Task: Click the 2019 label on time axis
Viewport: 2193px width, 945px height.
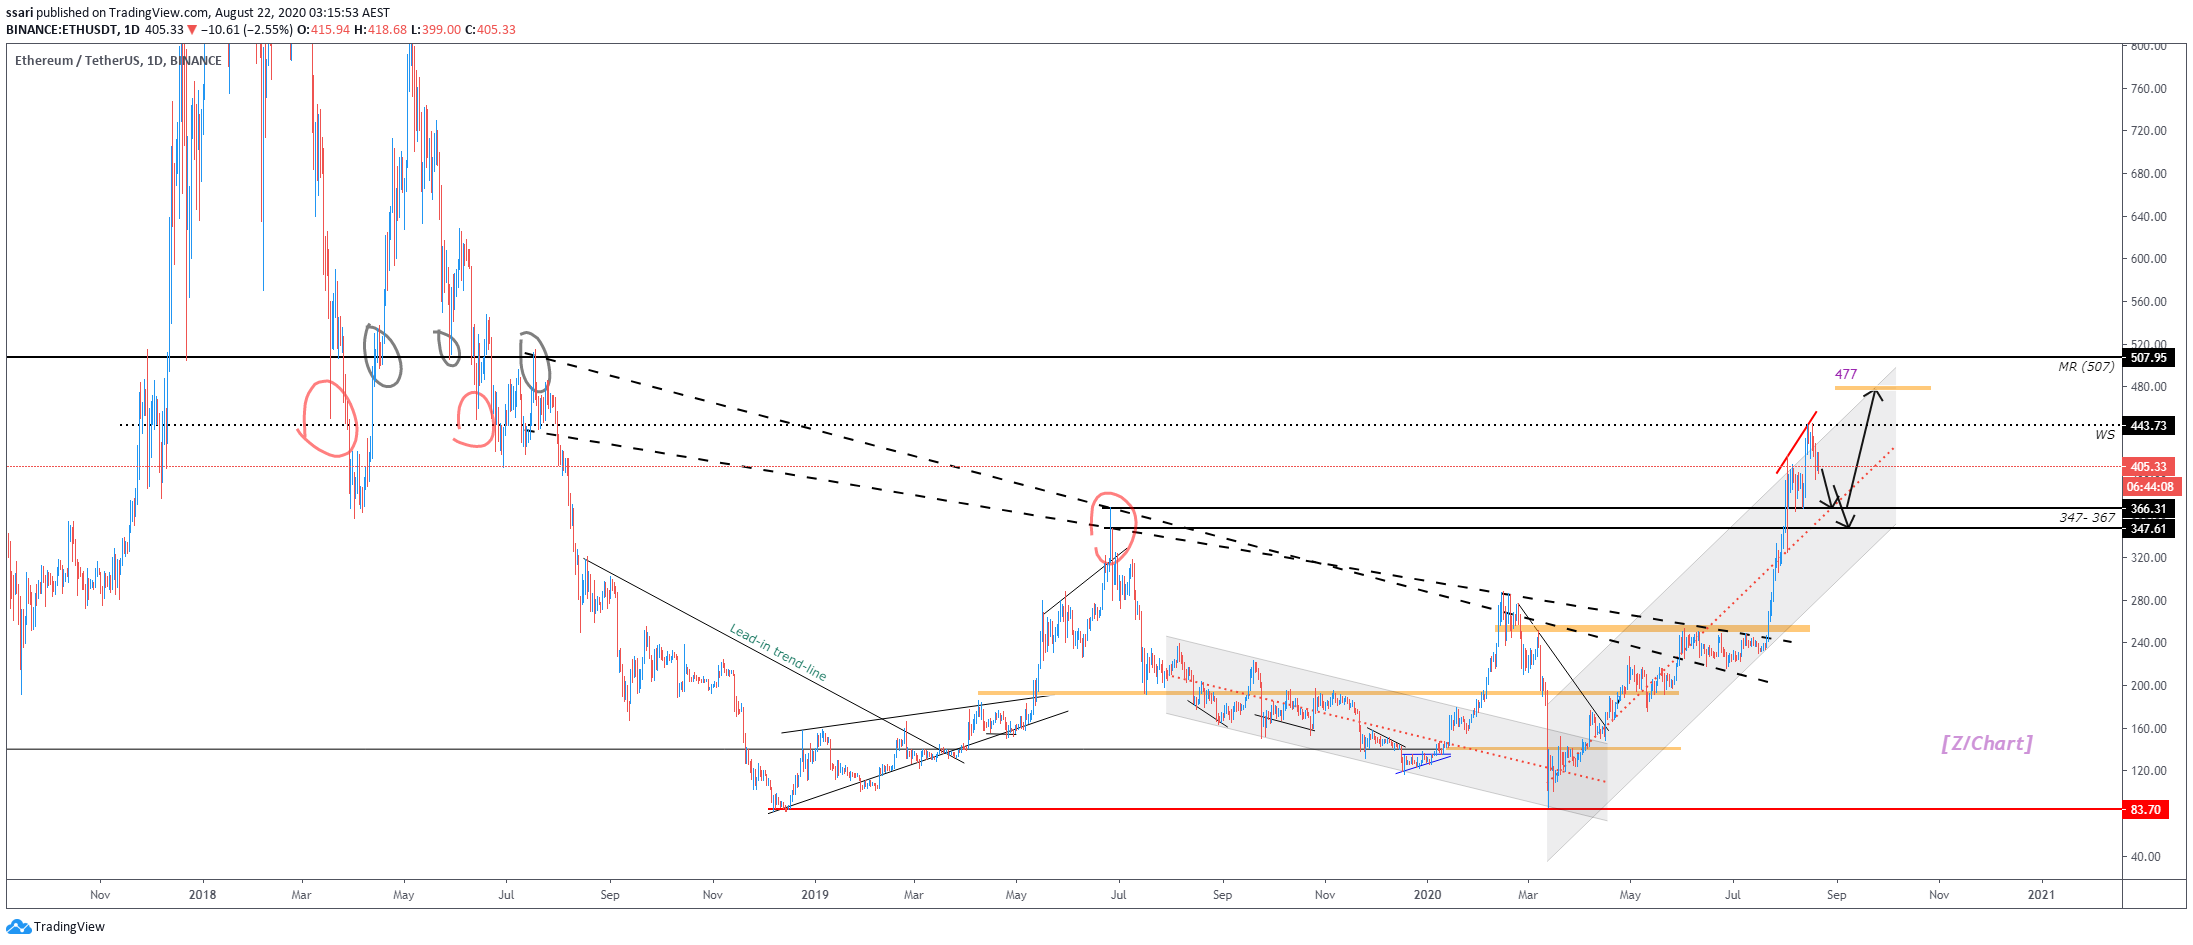Action: tap(815, 895)
